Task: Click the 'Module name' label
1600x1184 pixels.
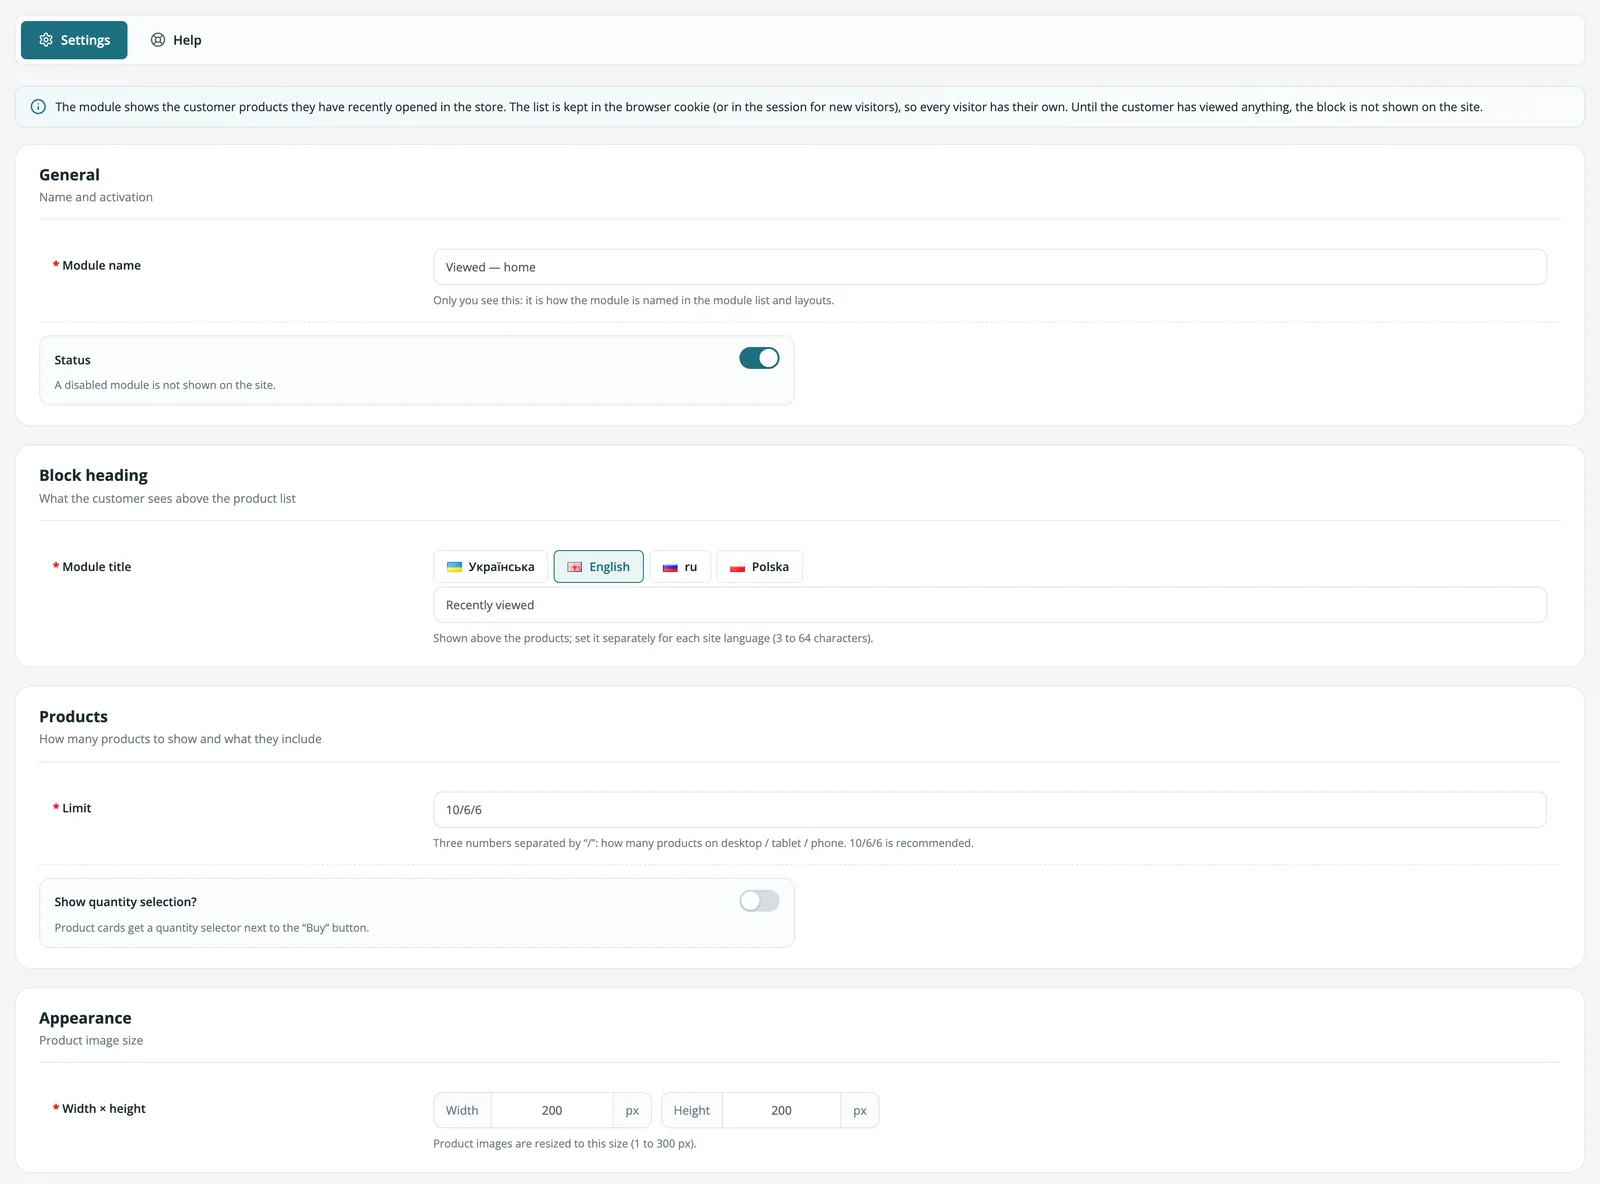Action: (x=101, y=266)
